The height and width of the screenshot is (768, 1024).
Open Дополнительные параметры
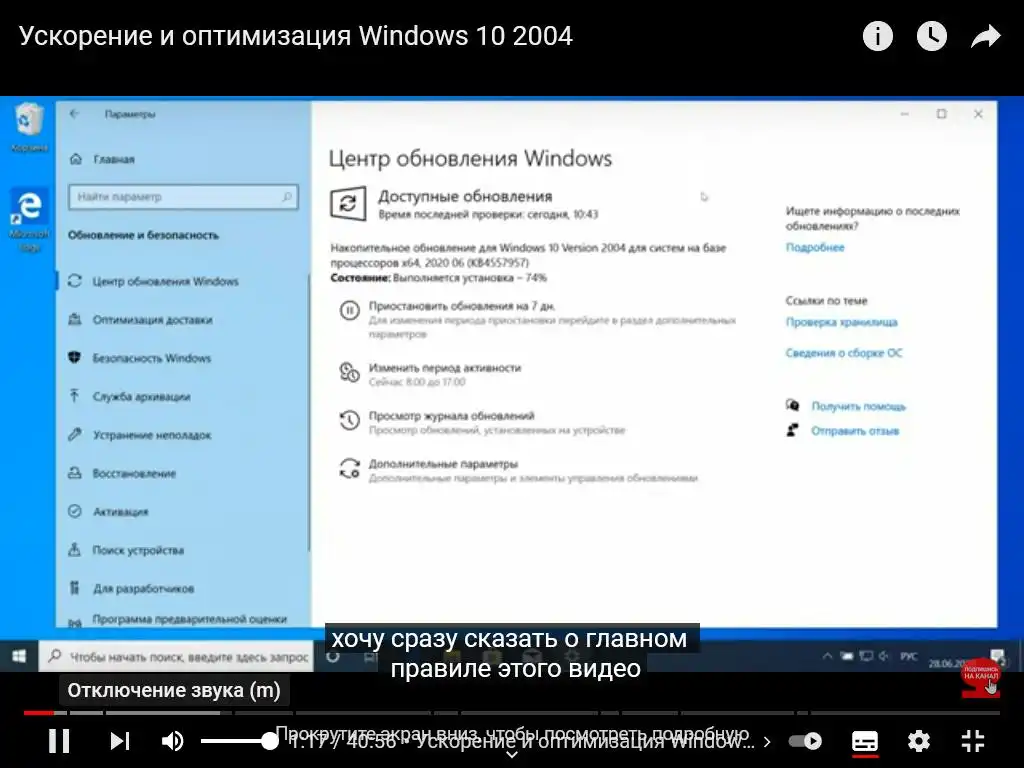click(x=443, y=464)
